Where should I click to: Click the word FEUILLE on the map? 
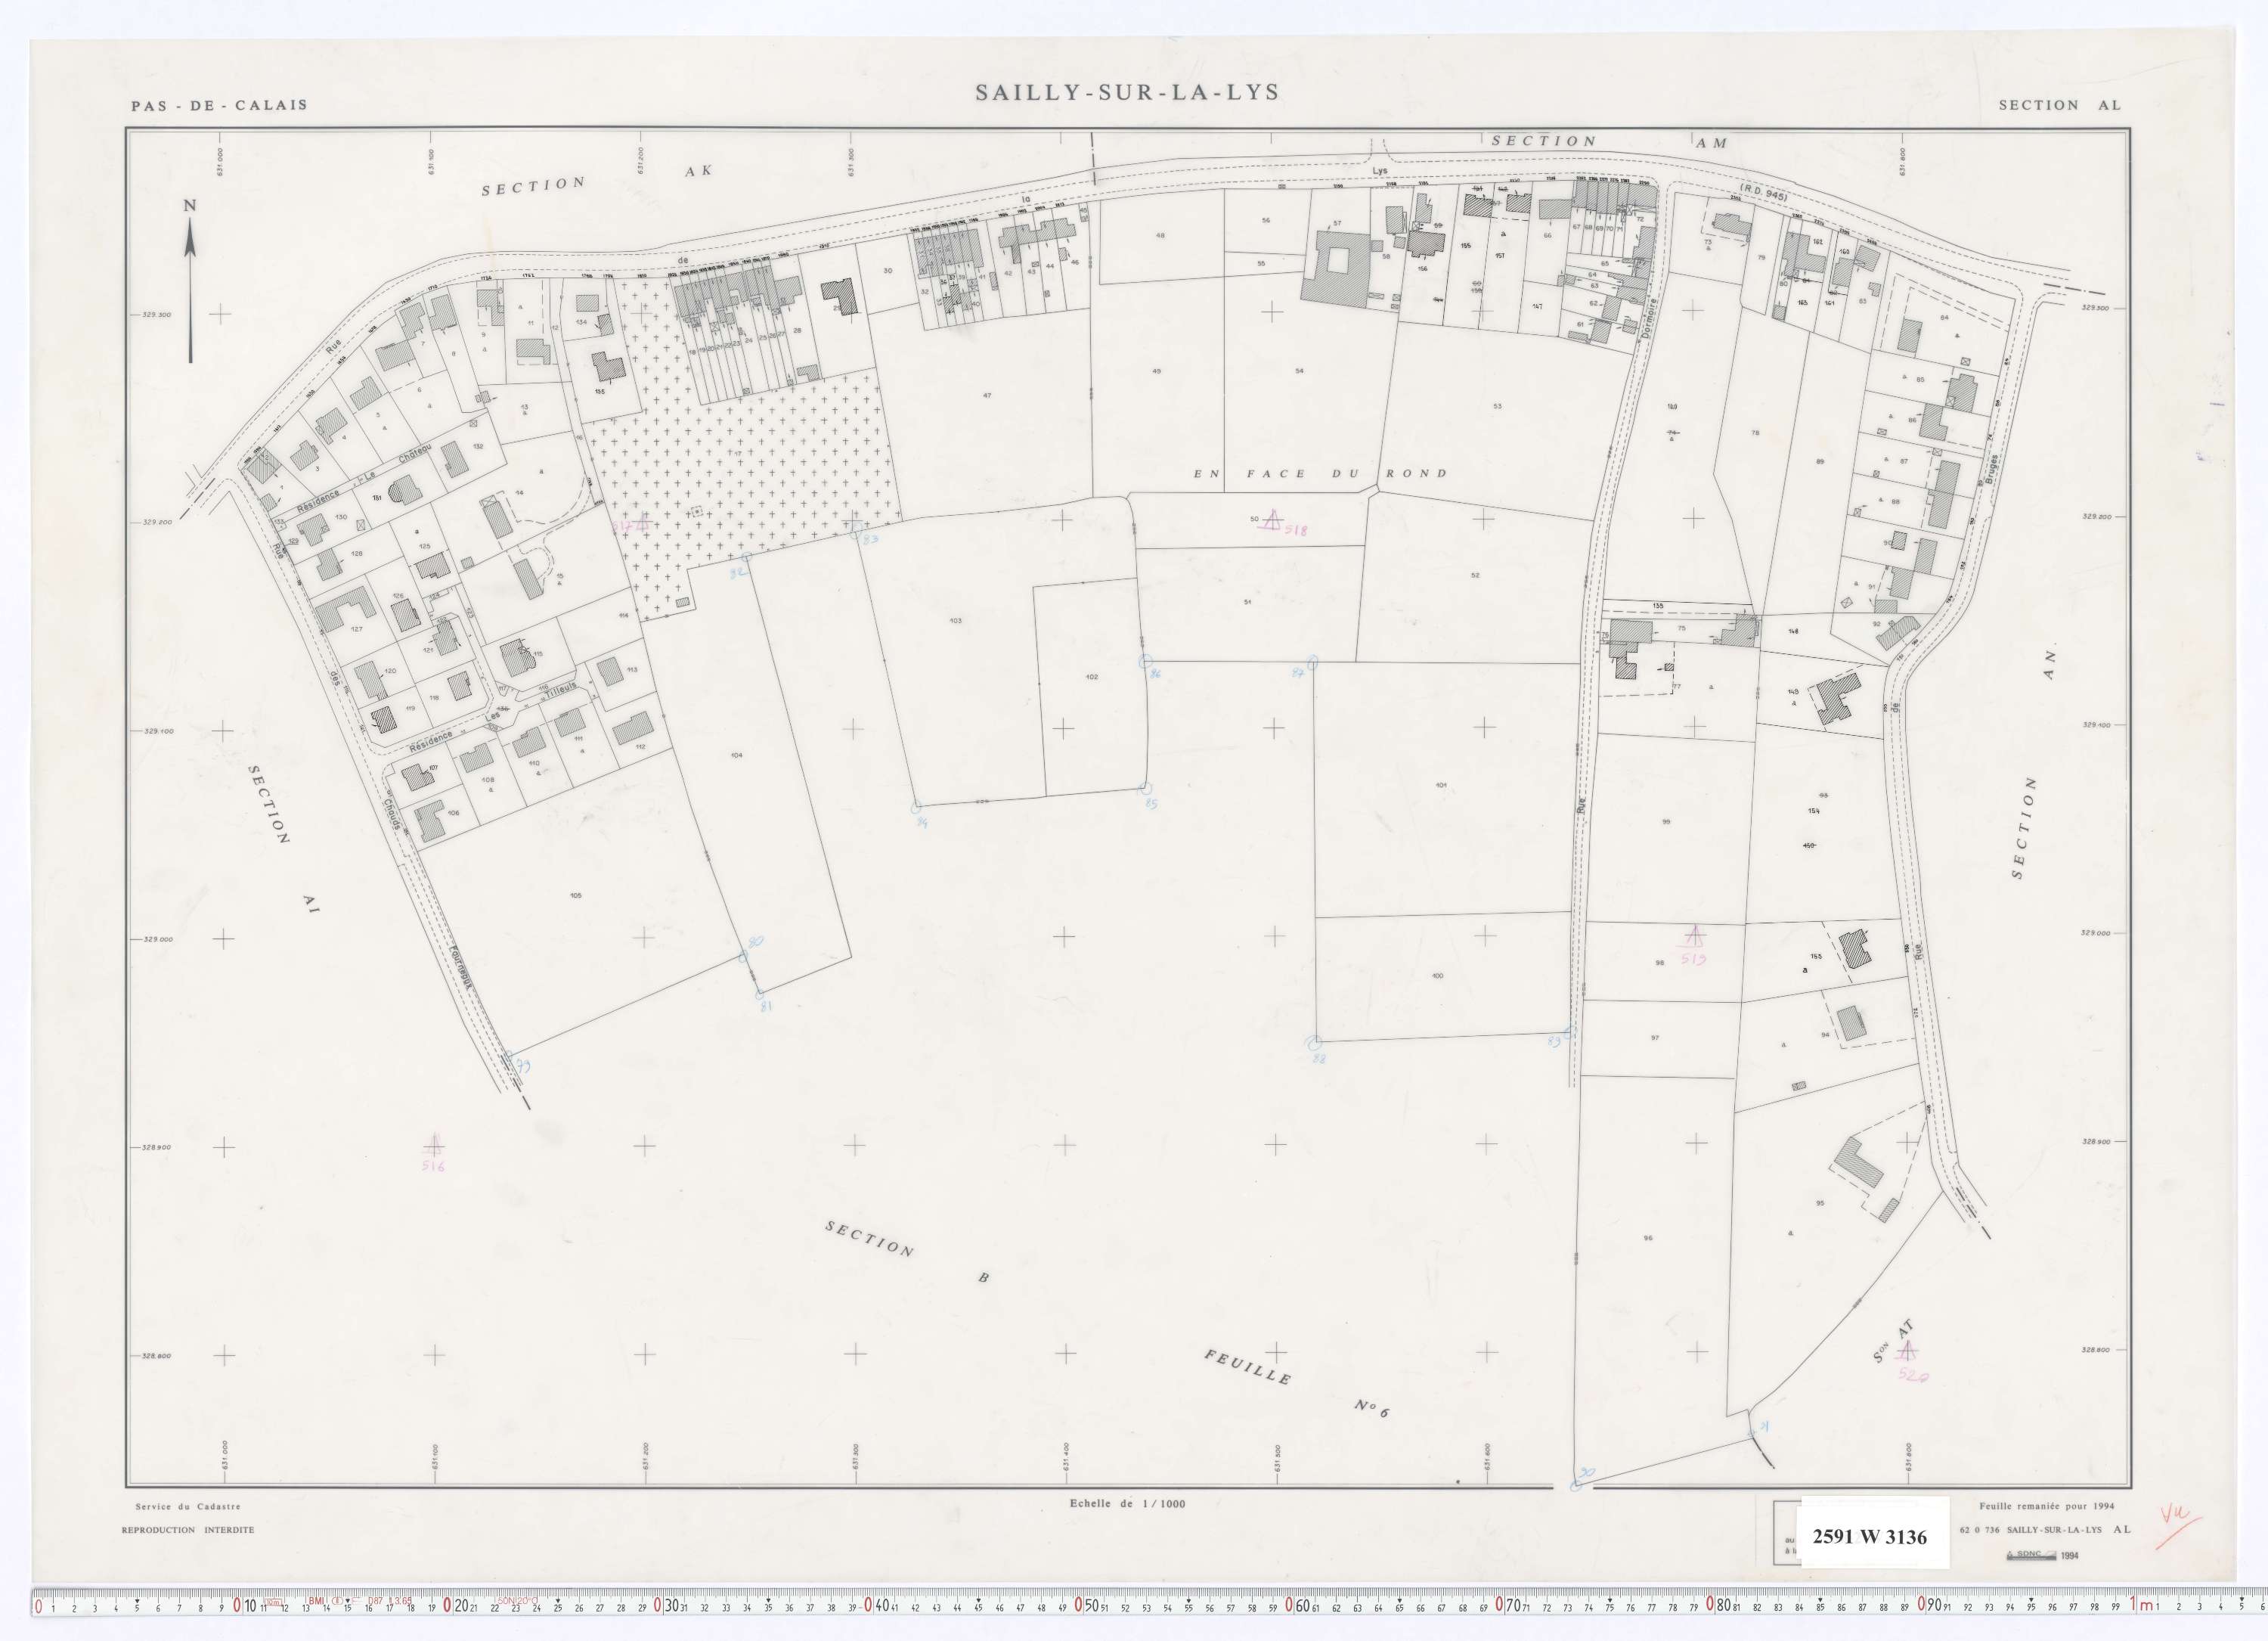[1247, 1367]
